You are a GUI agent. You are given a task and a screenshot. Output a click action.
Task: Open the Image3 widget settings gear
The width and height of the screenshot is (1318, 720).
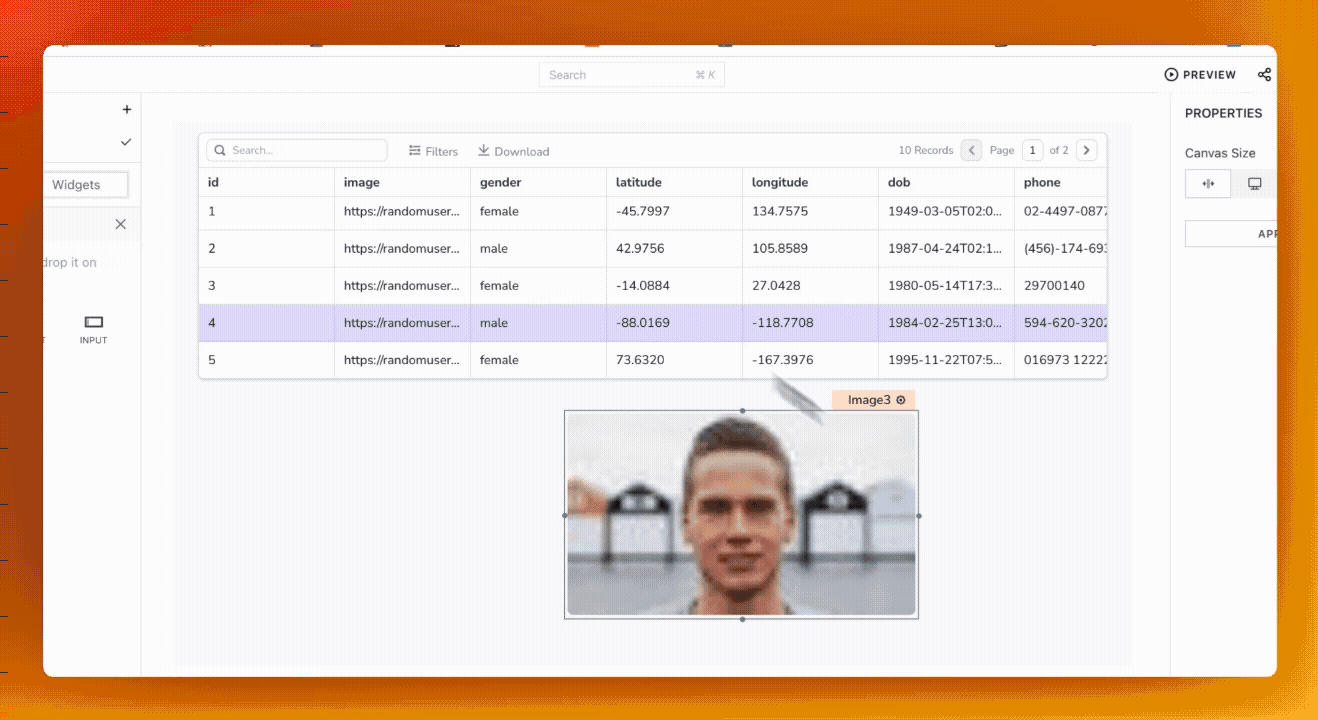click(x=899, y=399)
